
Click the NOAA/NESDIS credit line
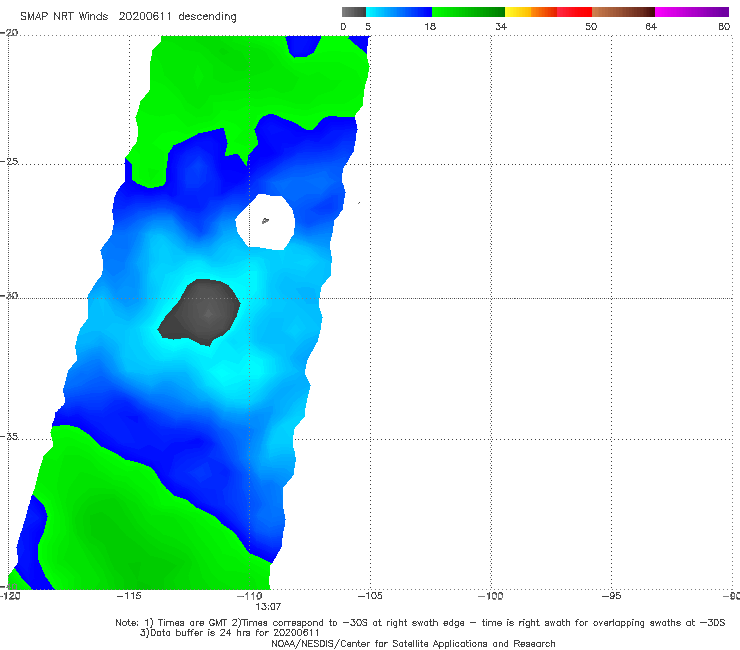(x=413, y=643)
